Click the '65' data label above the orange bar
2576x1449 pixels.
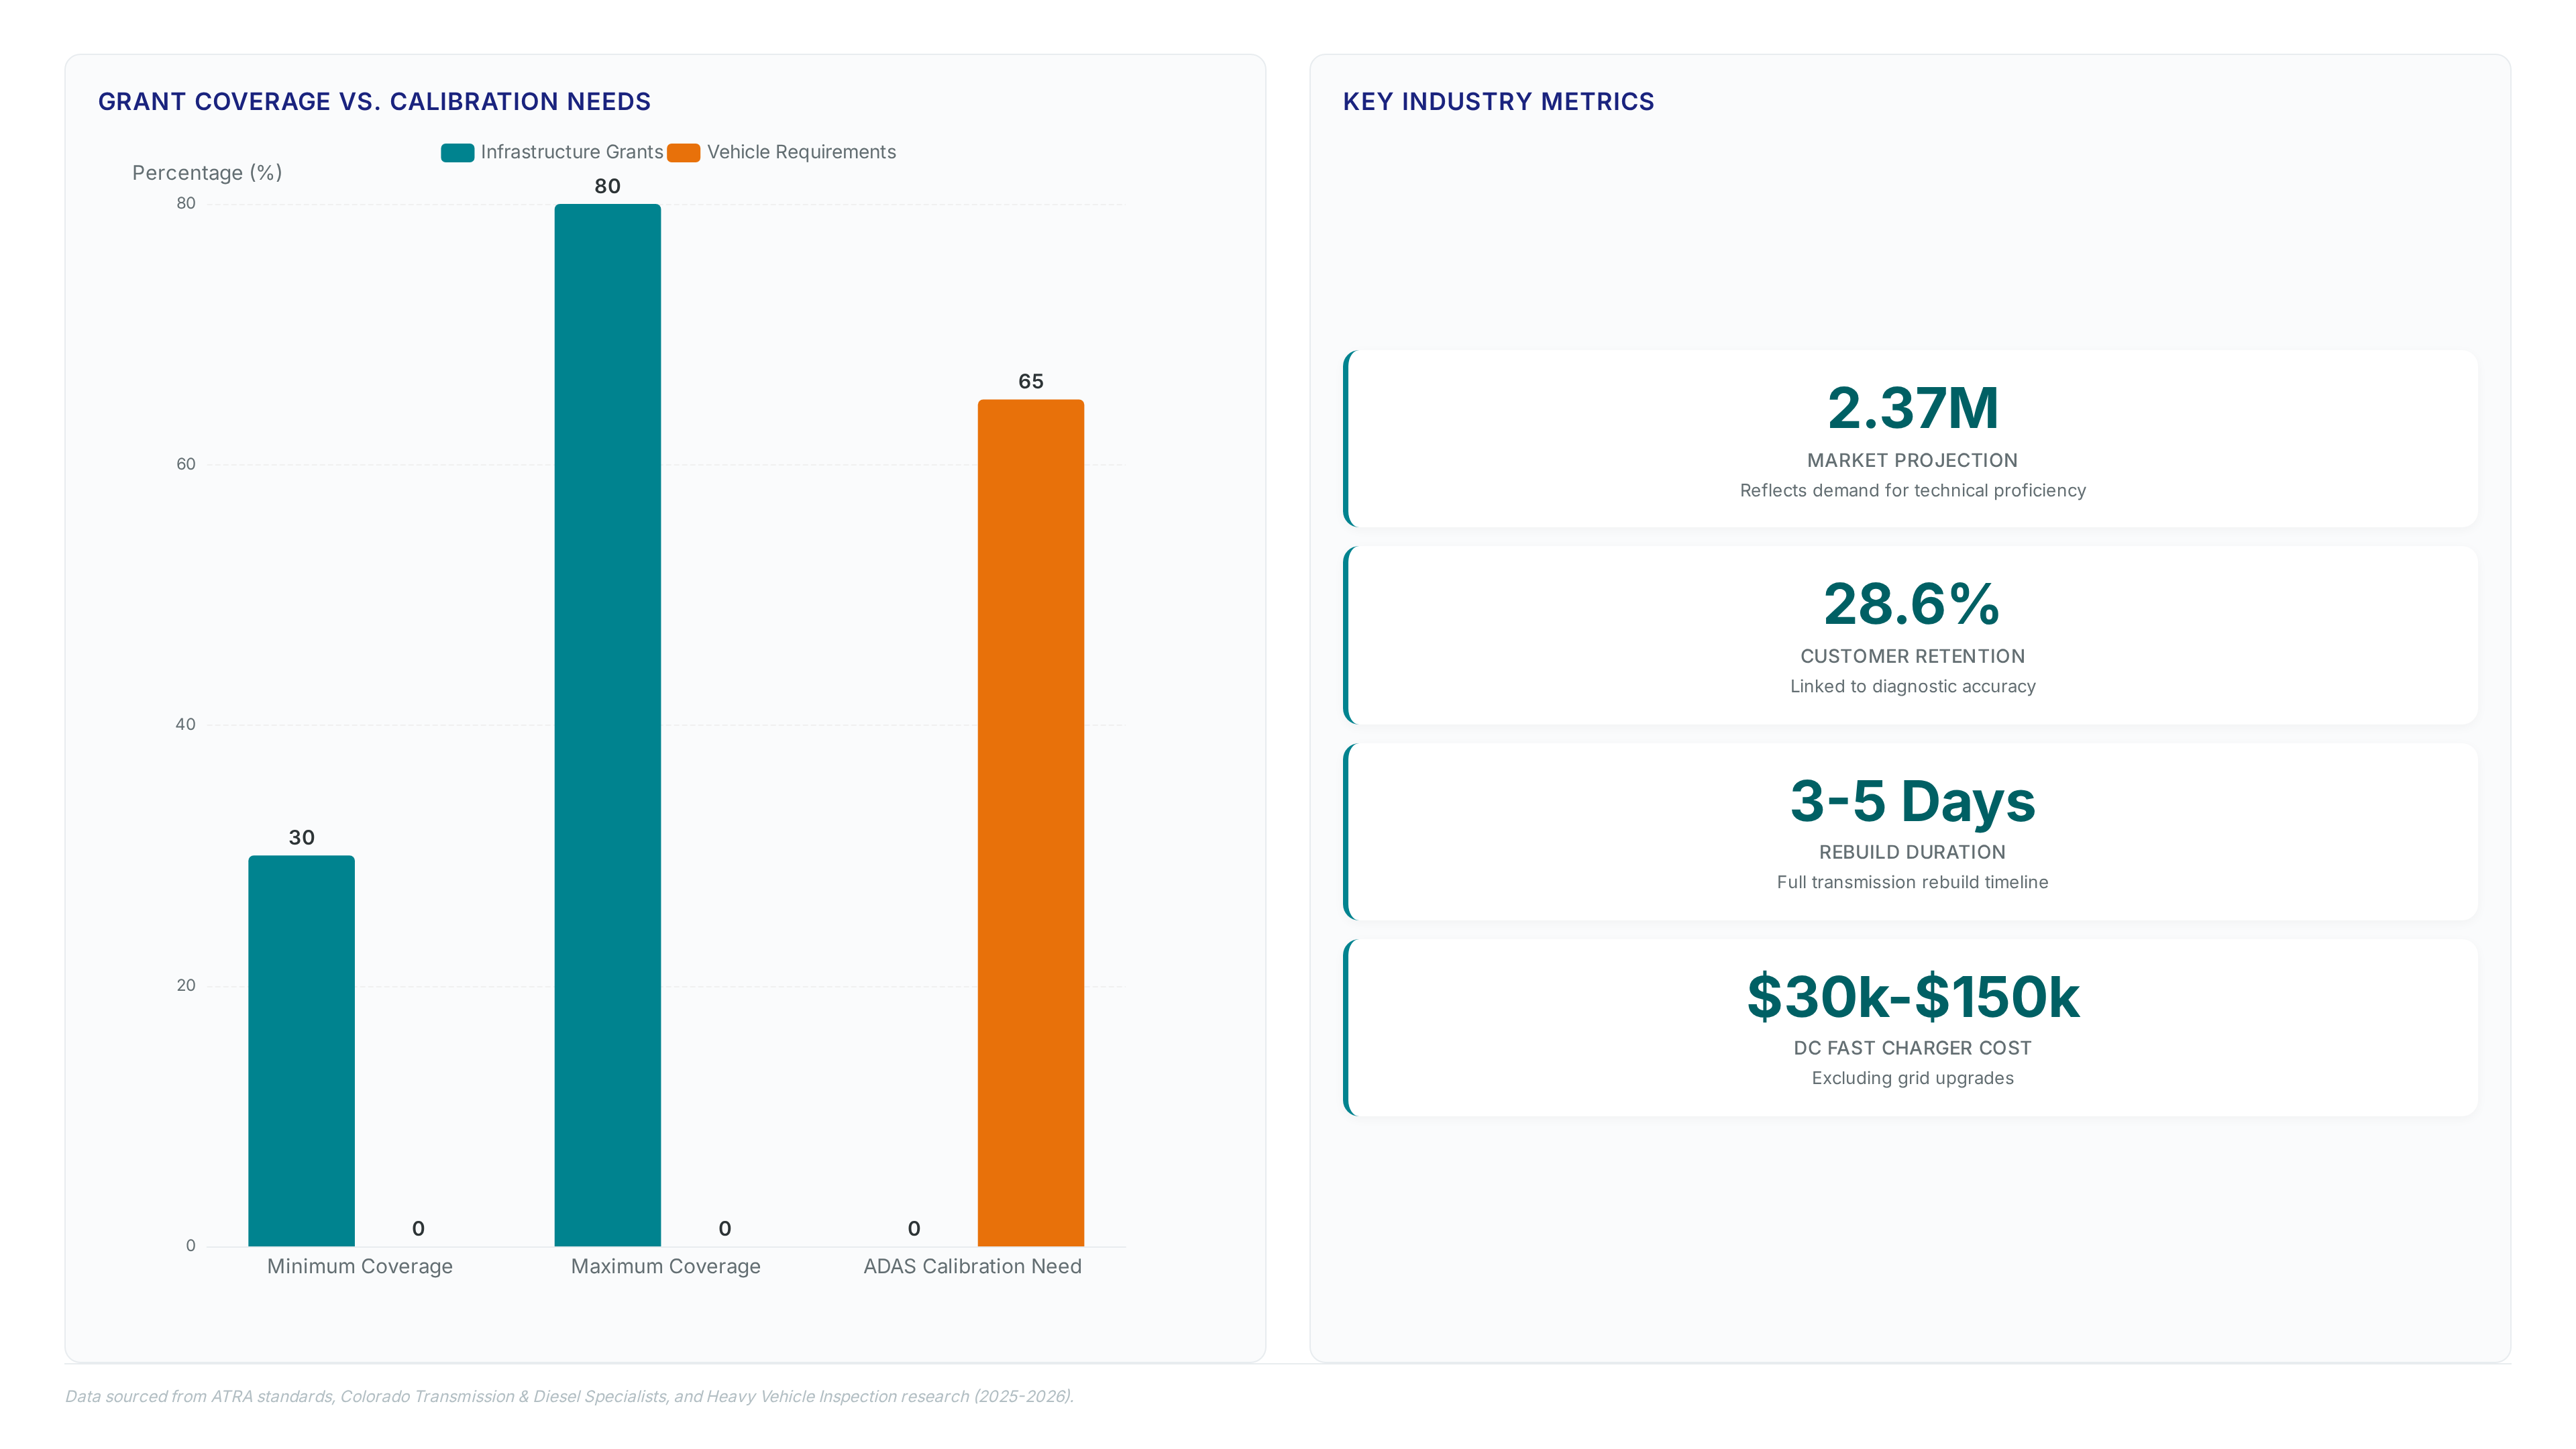(x=1030, y=381)
